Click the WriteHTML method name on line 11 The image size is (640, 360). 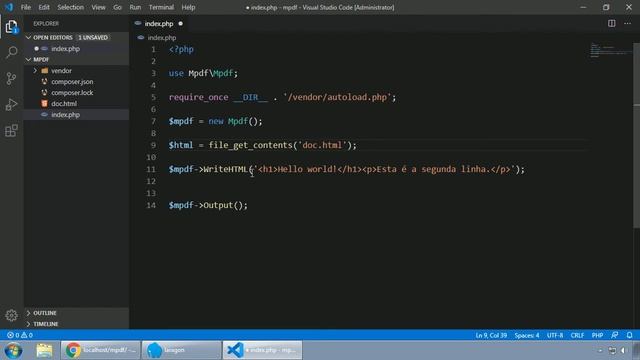point(226,169)
